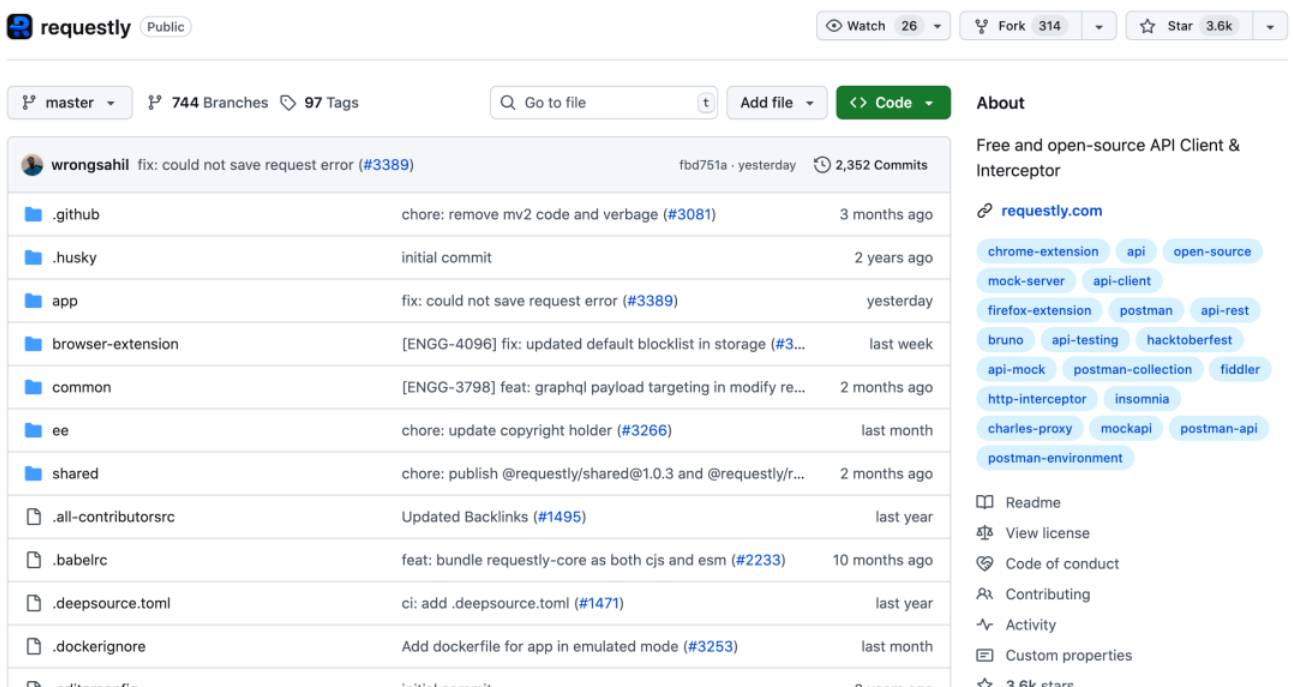The width and height of the screenshot is (1293, 687).
Task: Open pull request #3081 link
Action: pos(689,214)
